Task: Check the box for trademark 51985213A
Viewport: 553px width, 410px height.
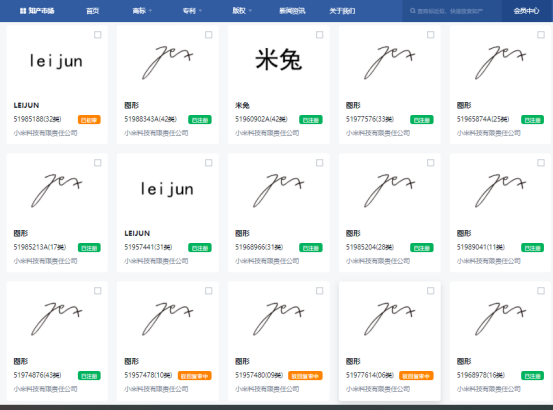Action: click(x=98, y=163)
